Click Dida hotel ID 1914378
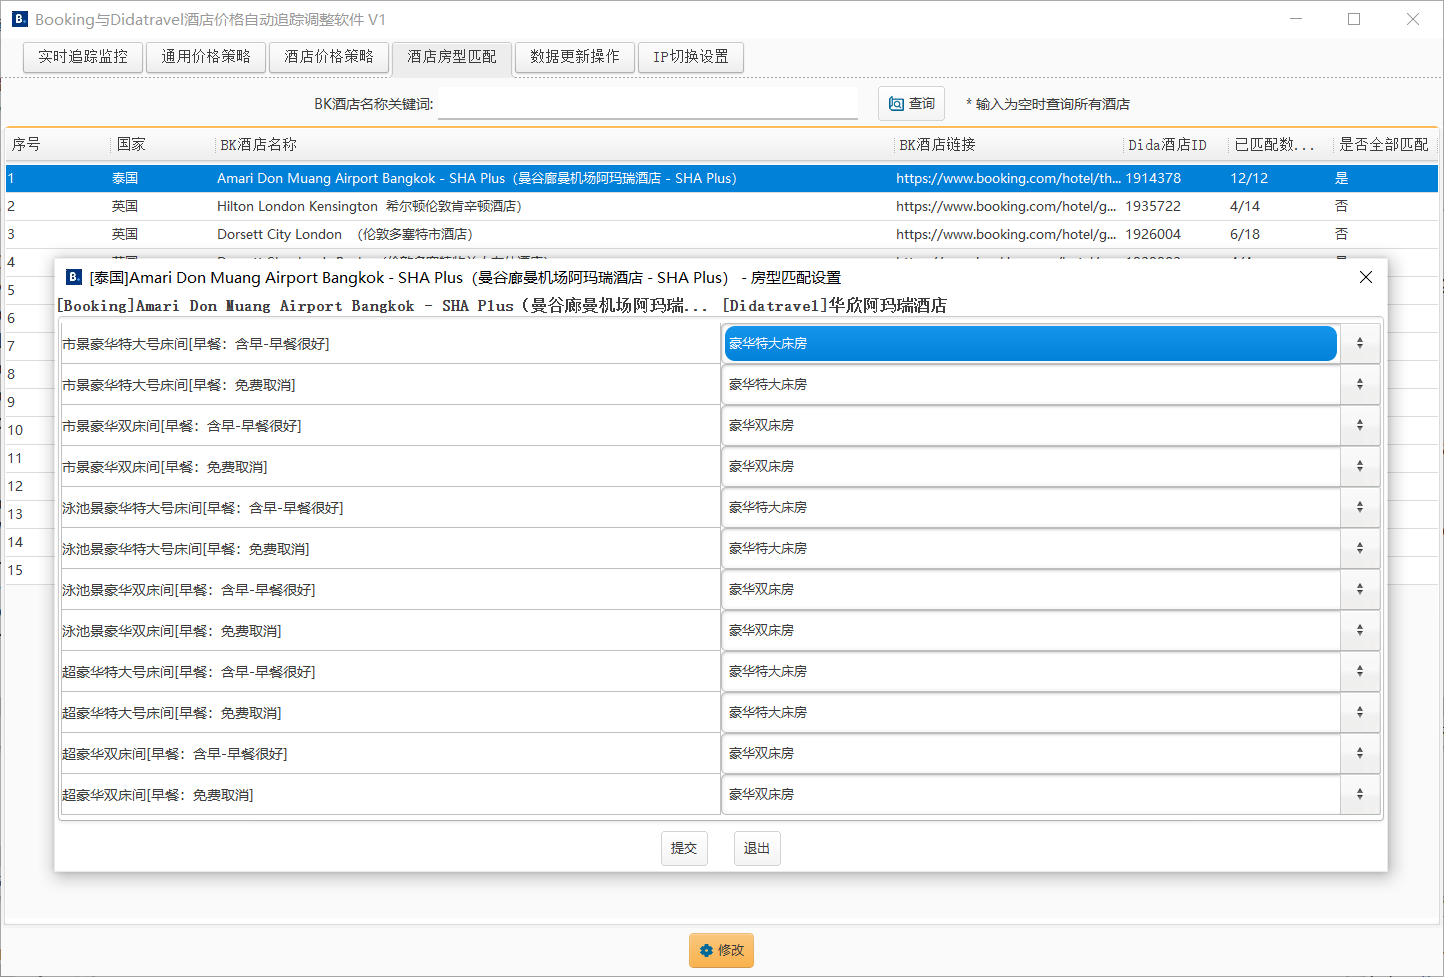 pos(1153,178)
